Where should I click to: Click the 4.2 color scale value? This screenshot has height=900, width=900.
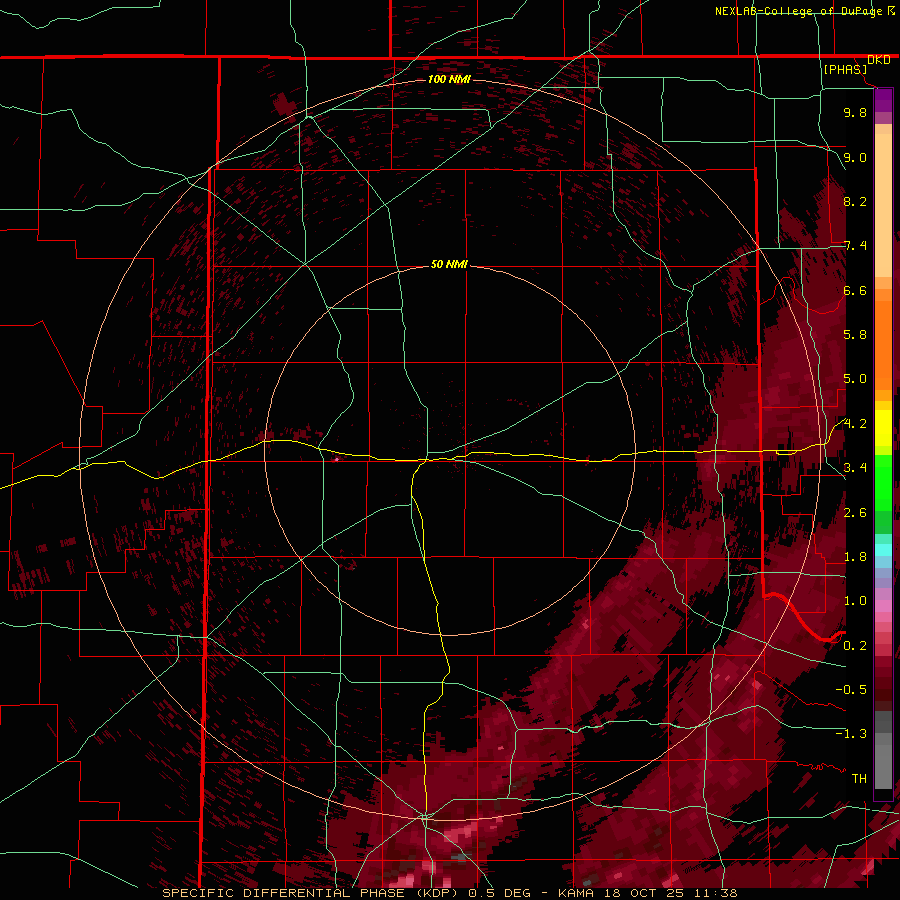point(855,424)
